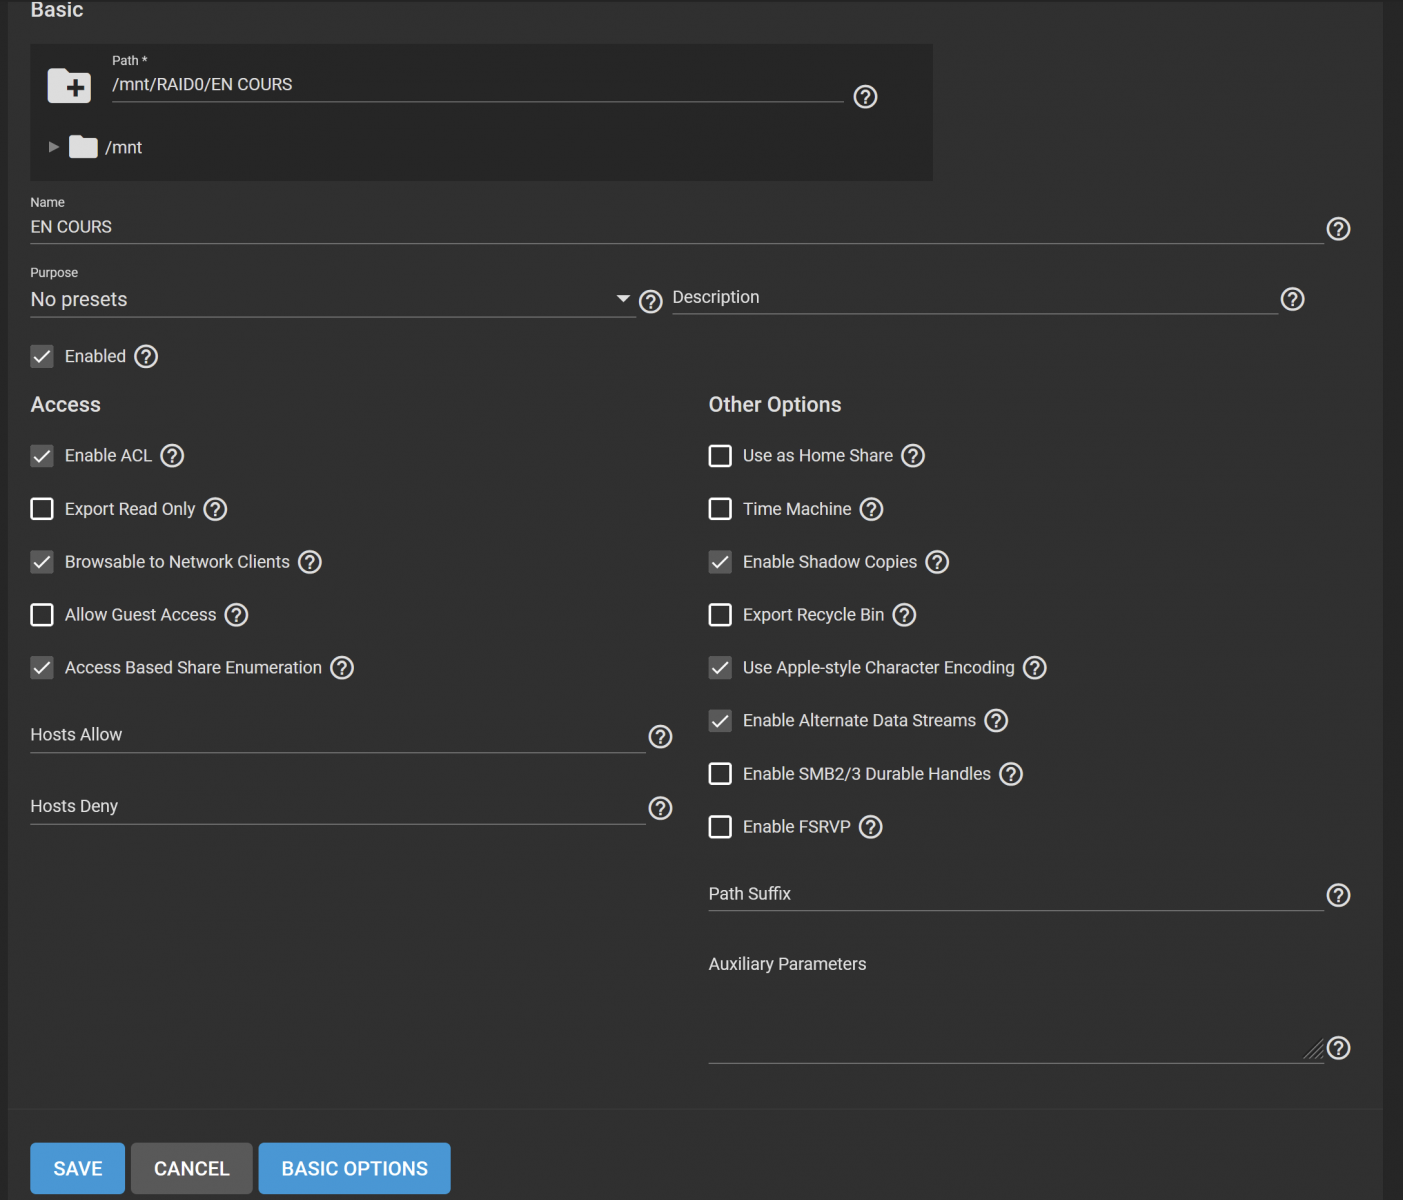Show help for Browsable to Network Clients

pyautogui.click(x=310, y=562)
